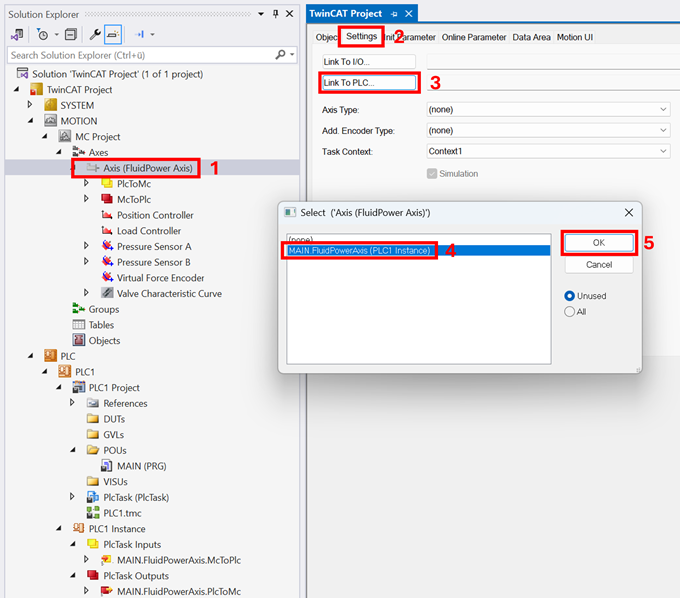This screenshot has height=598, width=680.
Task: Select MAIN.FluidPowerAxis (PLC1 Instance) list entry
Action: click(418, 250)
